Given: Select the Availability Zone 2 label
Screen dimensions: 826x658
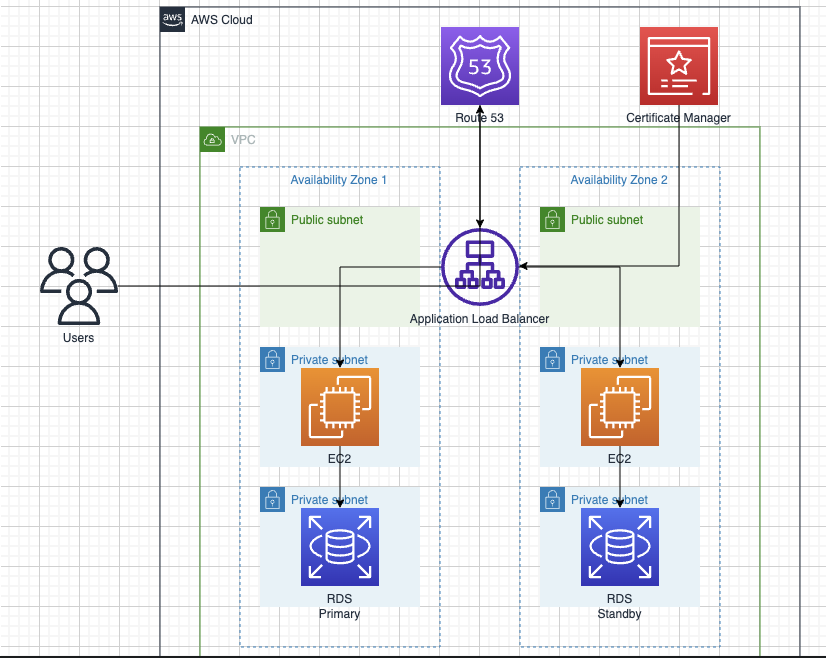Looking at the screenshot, I should coord(619,180).
